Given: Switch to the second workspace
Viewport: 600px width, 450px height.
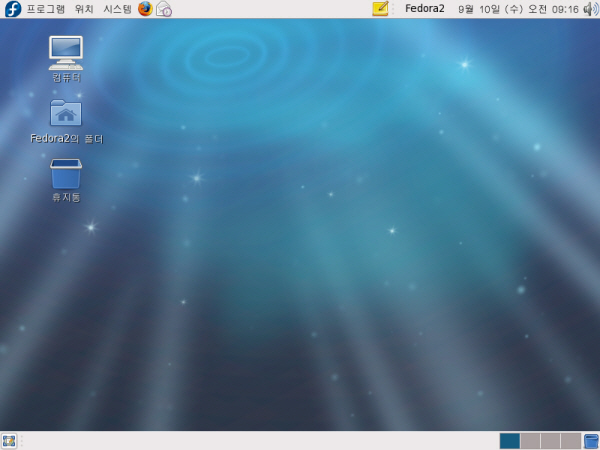Looking at the screenshot, I should coord(530,441).
